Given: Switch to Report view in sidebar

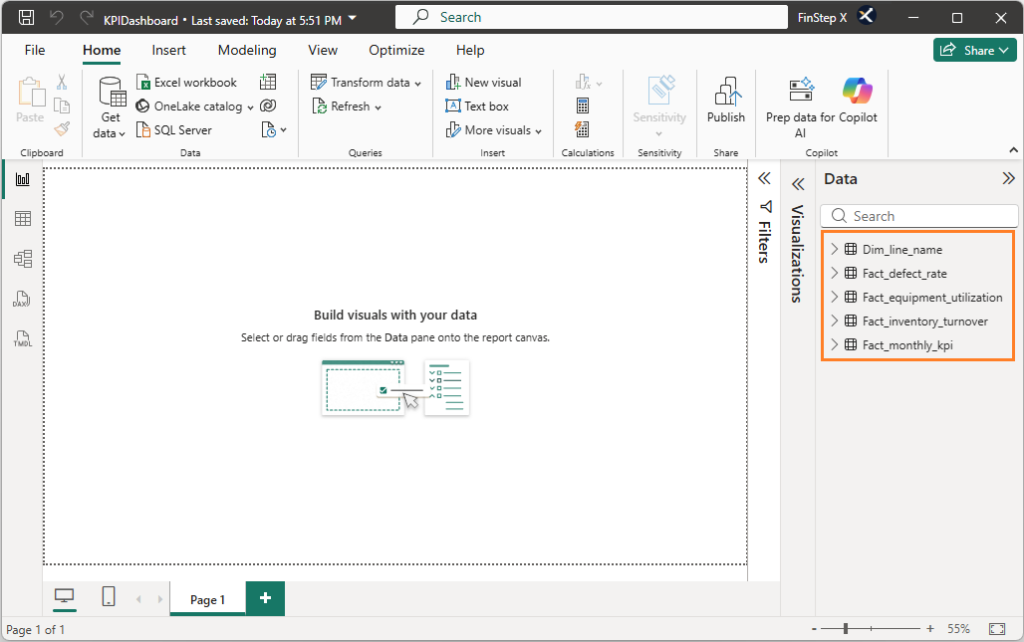Looking at the screenshot, I should pyautogui.click(x=23, y=179).
